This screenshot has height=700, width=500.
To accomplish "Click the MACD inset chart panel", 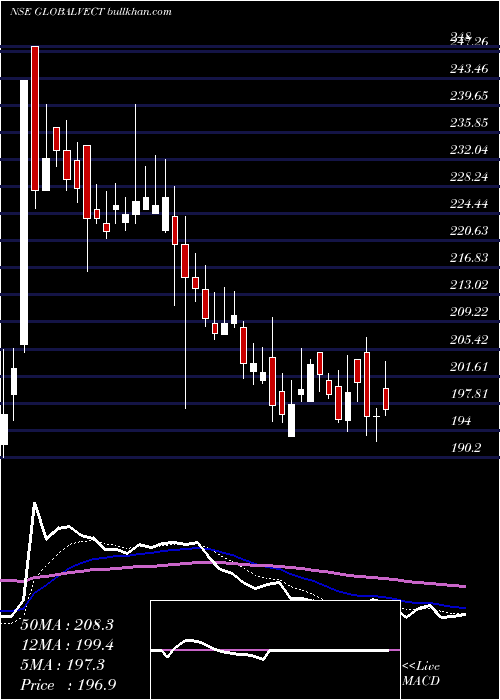I will tap(275, 650).
